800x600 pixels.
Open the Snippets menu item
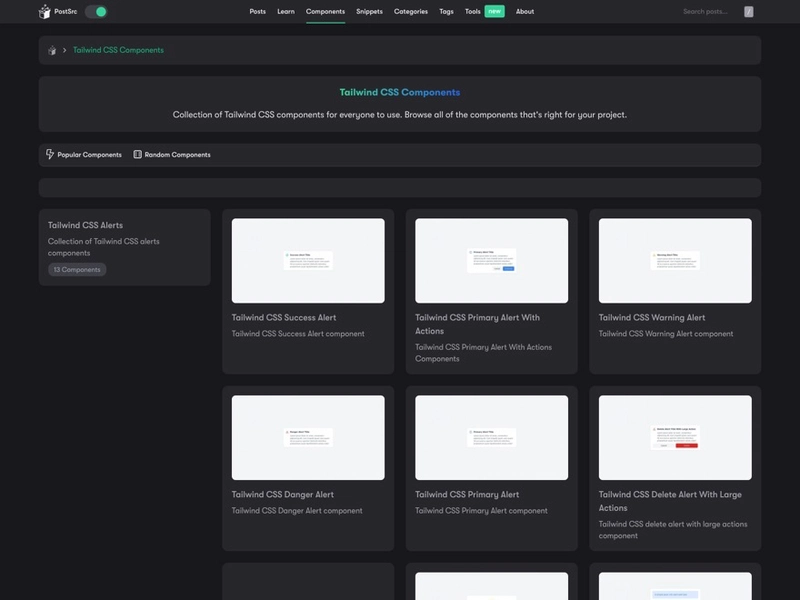pos(369,12)
